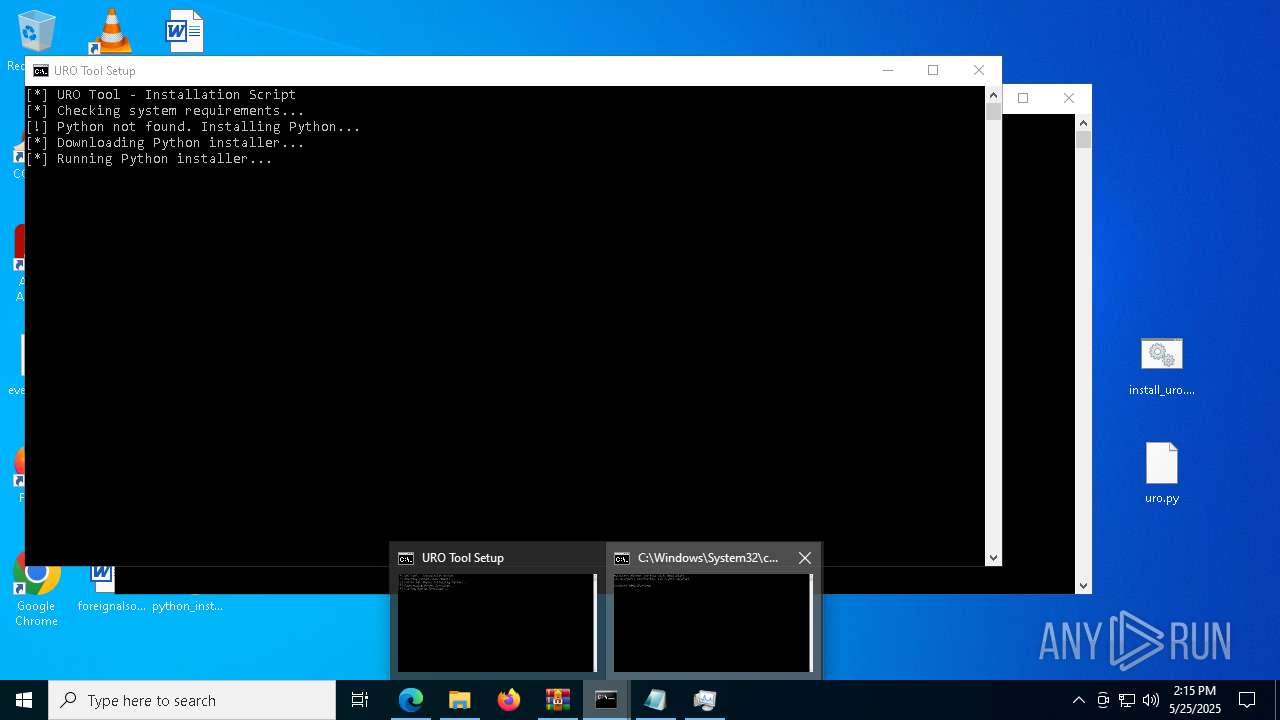Viewport: 1280px width, 720px height.
Task: Select the C:\Windows\System32 cmd preview thumbnail
Action: click(713, 622)
